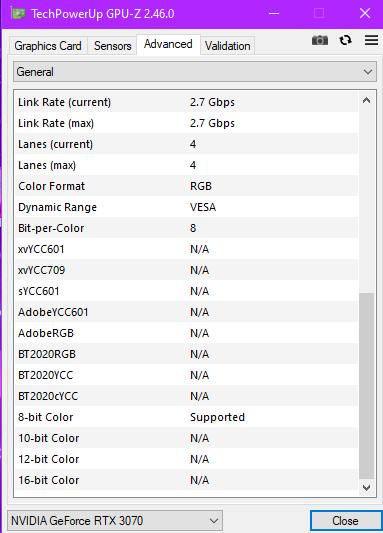Select the BT2020cYCC row
Screen dimensions: 383x533
(187, 396)
